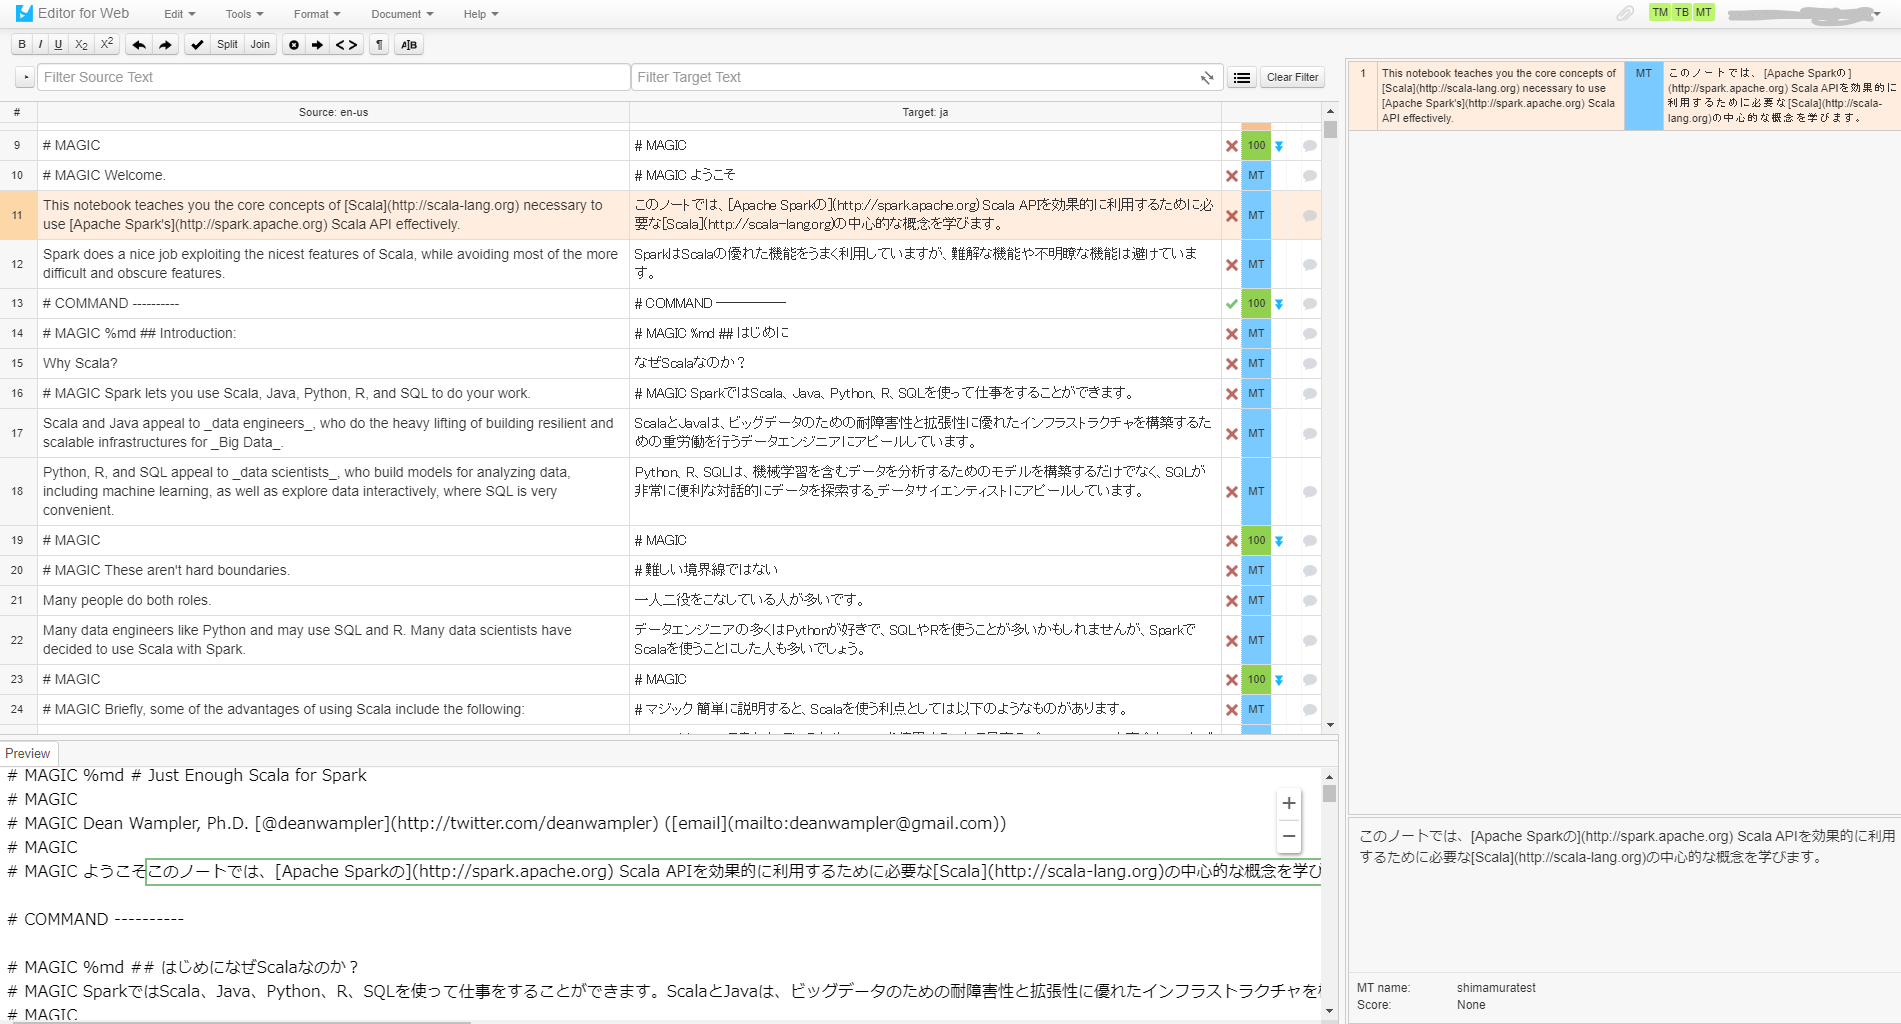Open the Tools menu
The width and height of the screenshot is (1901, 1024).
244,14
